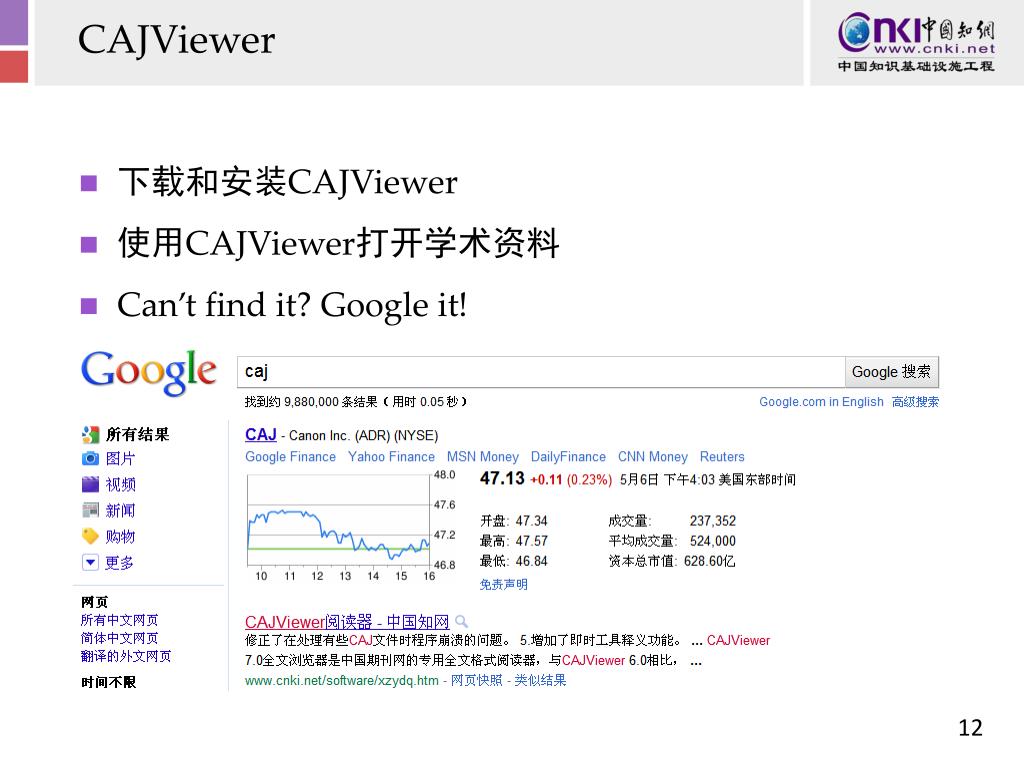The image size is (1024, 768).
Task: Open Google Finance link
Action: pyautogui.click(x=291, y=456)
